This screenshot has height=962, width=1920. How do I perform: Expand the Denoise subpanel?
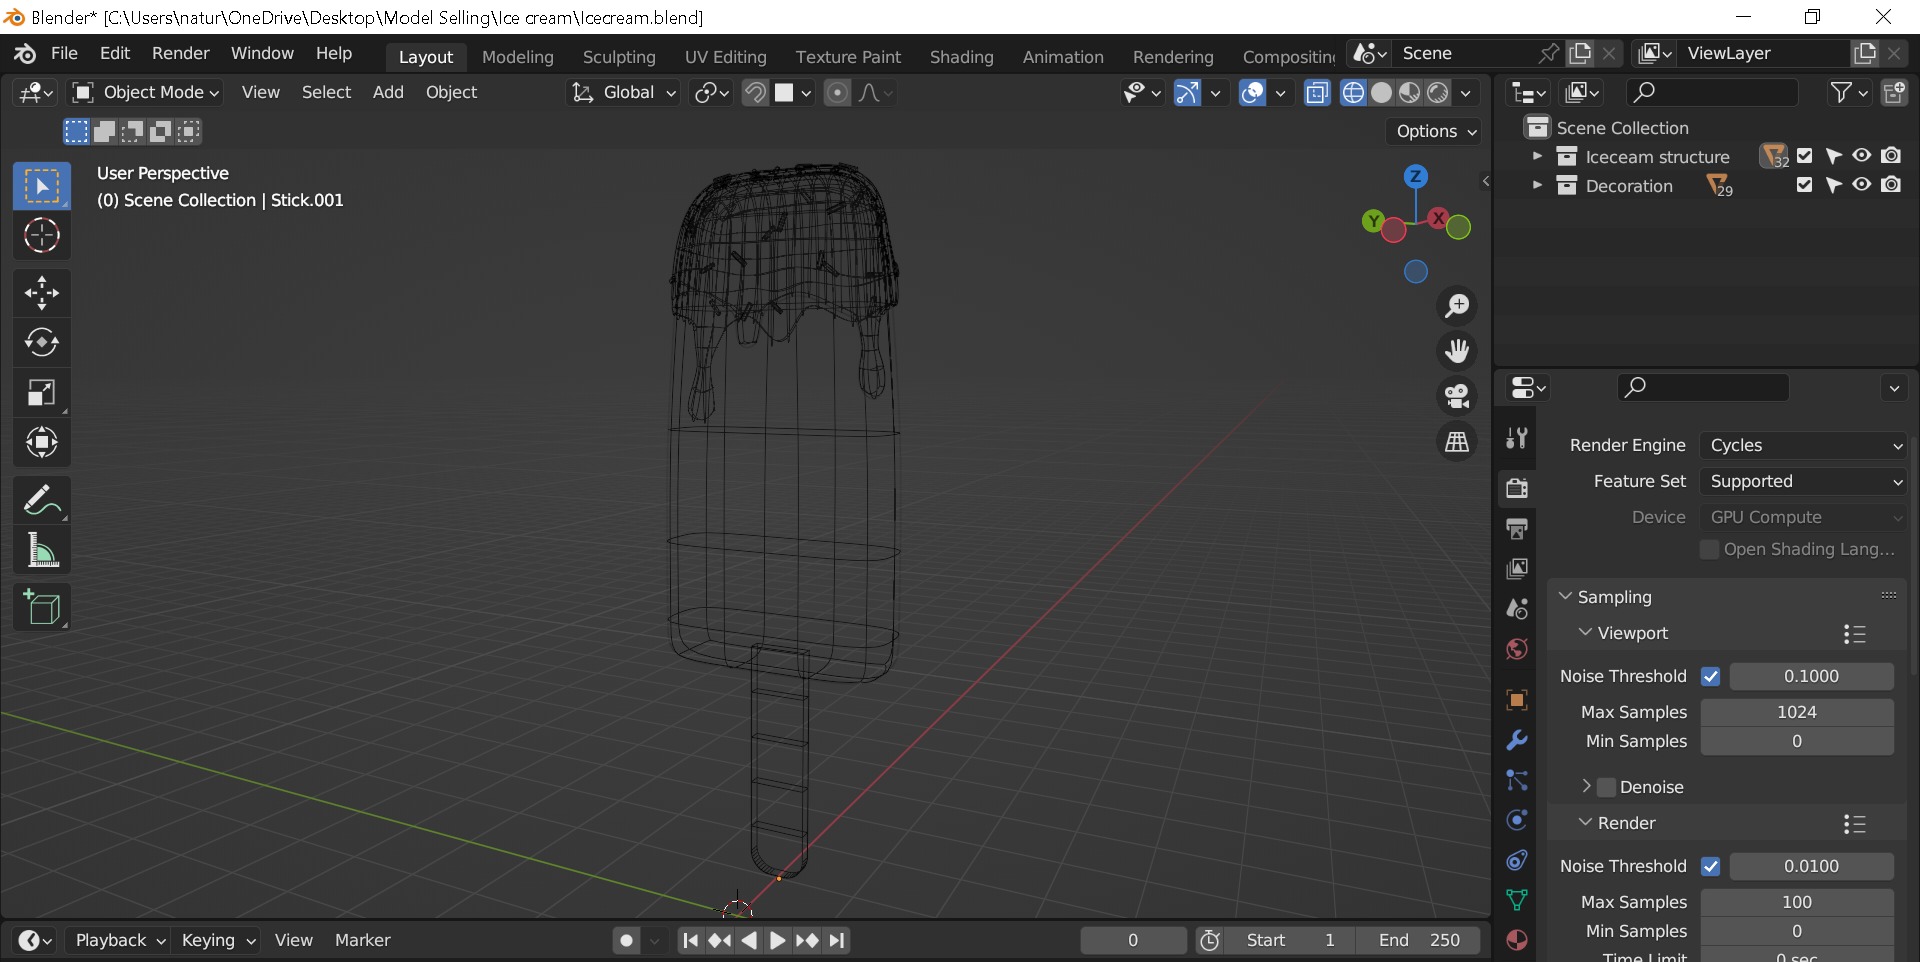tap(1586, 787)
